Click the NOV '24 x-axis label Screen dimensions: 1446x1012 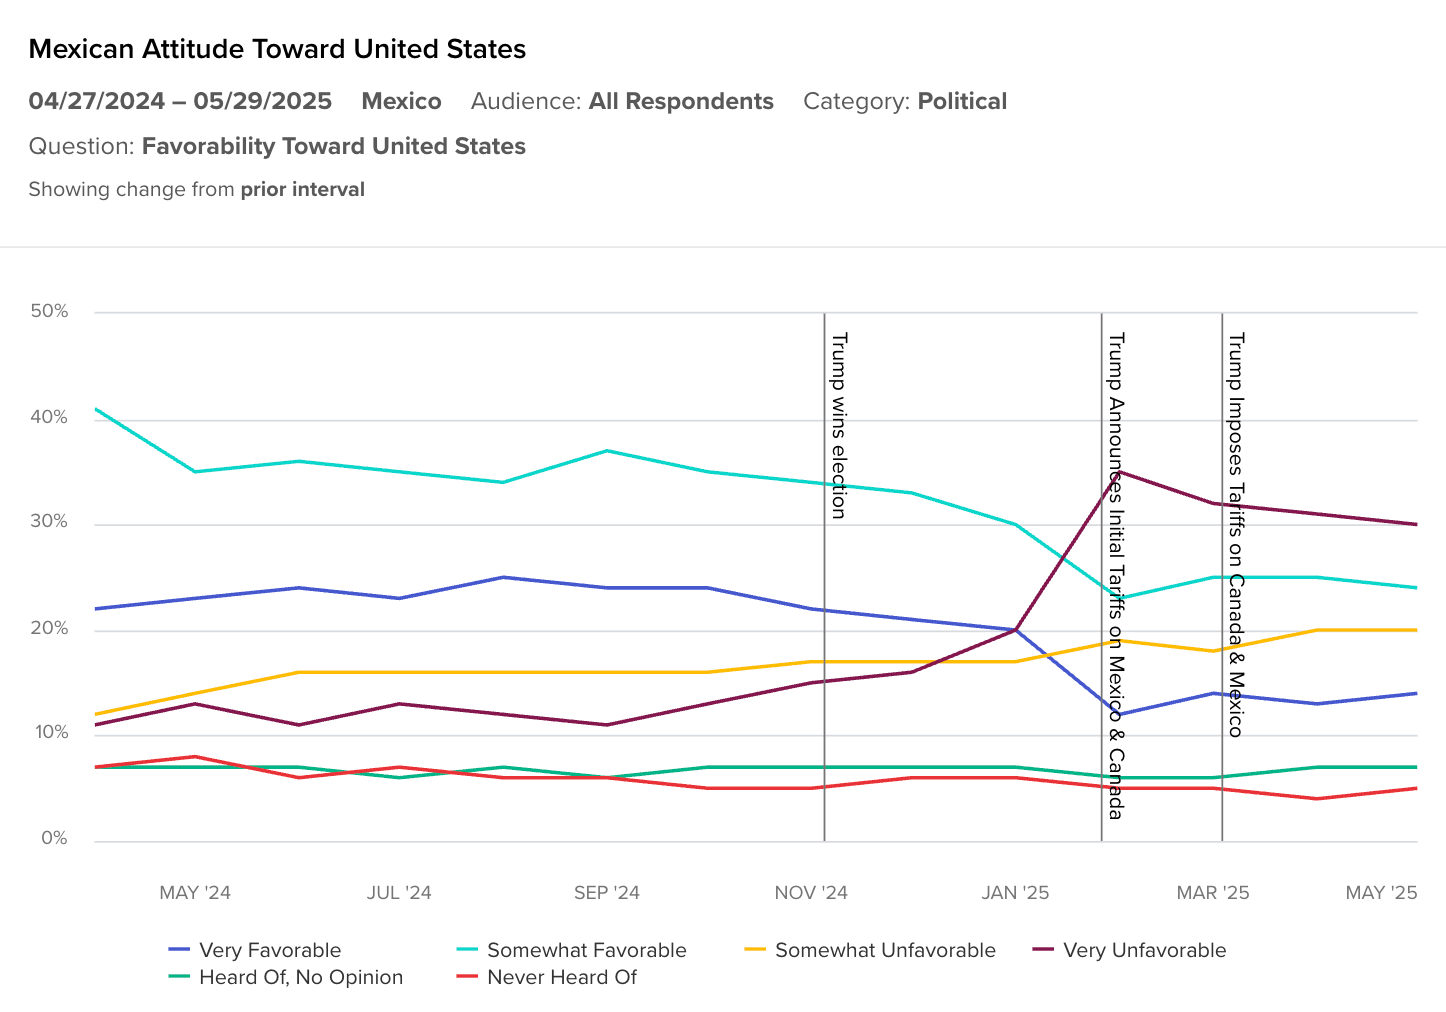click(811, 892)
